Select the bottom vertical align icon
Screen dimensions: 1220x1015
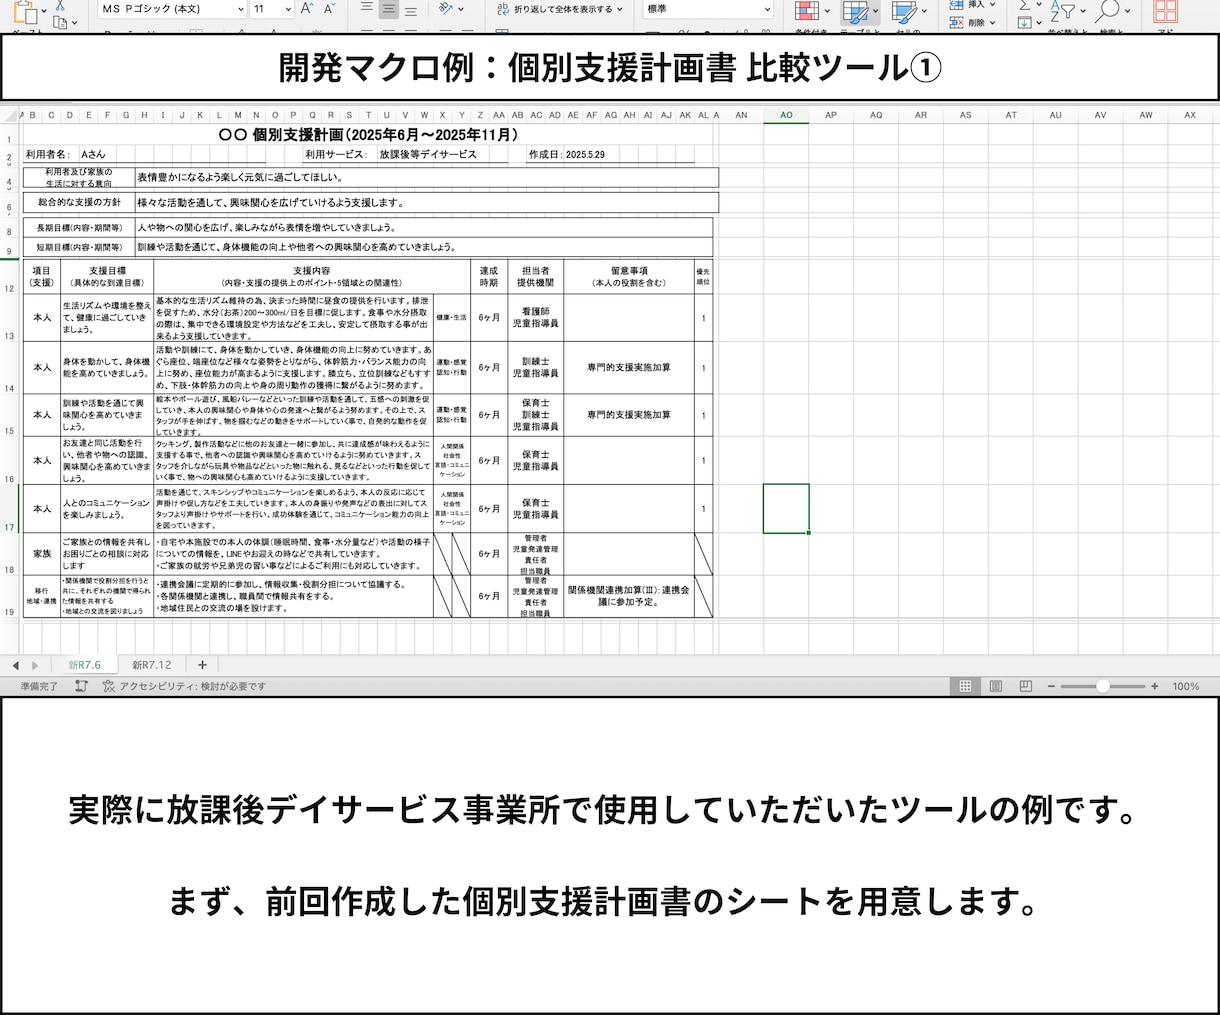click(411, 9)
